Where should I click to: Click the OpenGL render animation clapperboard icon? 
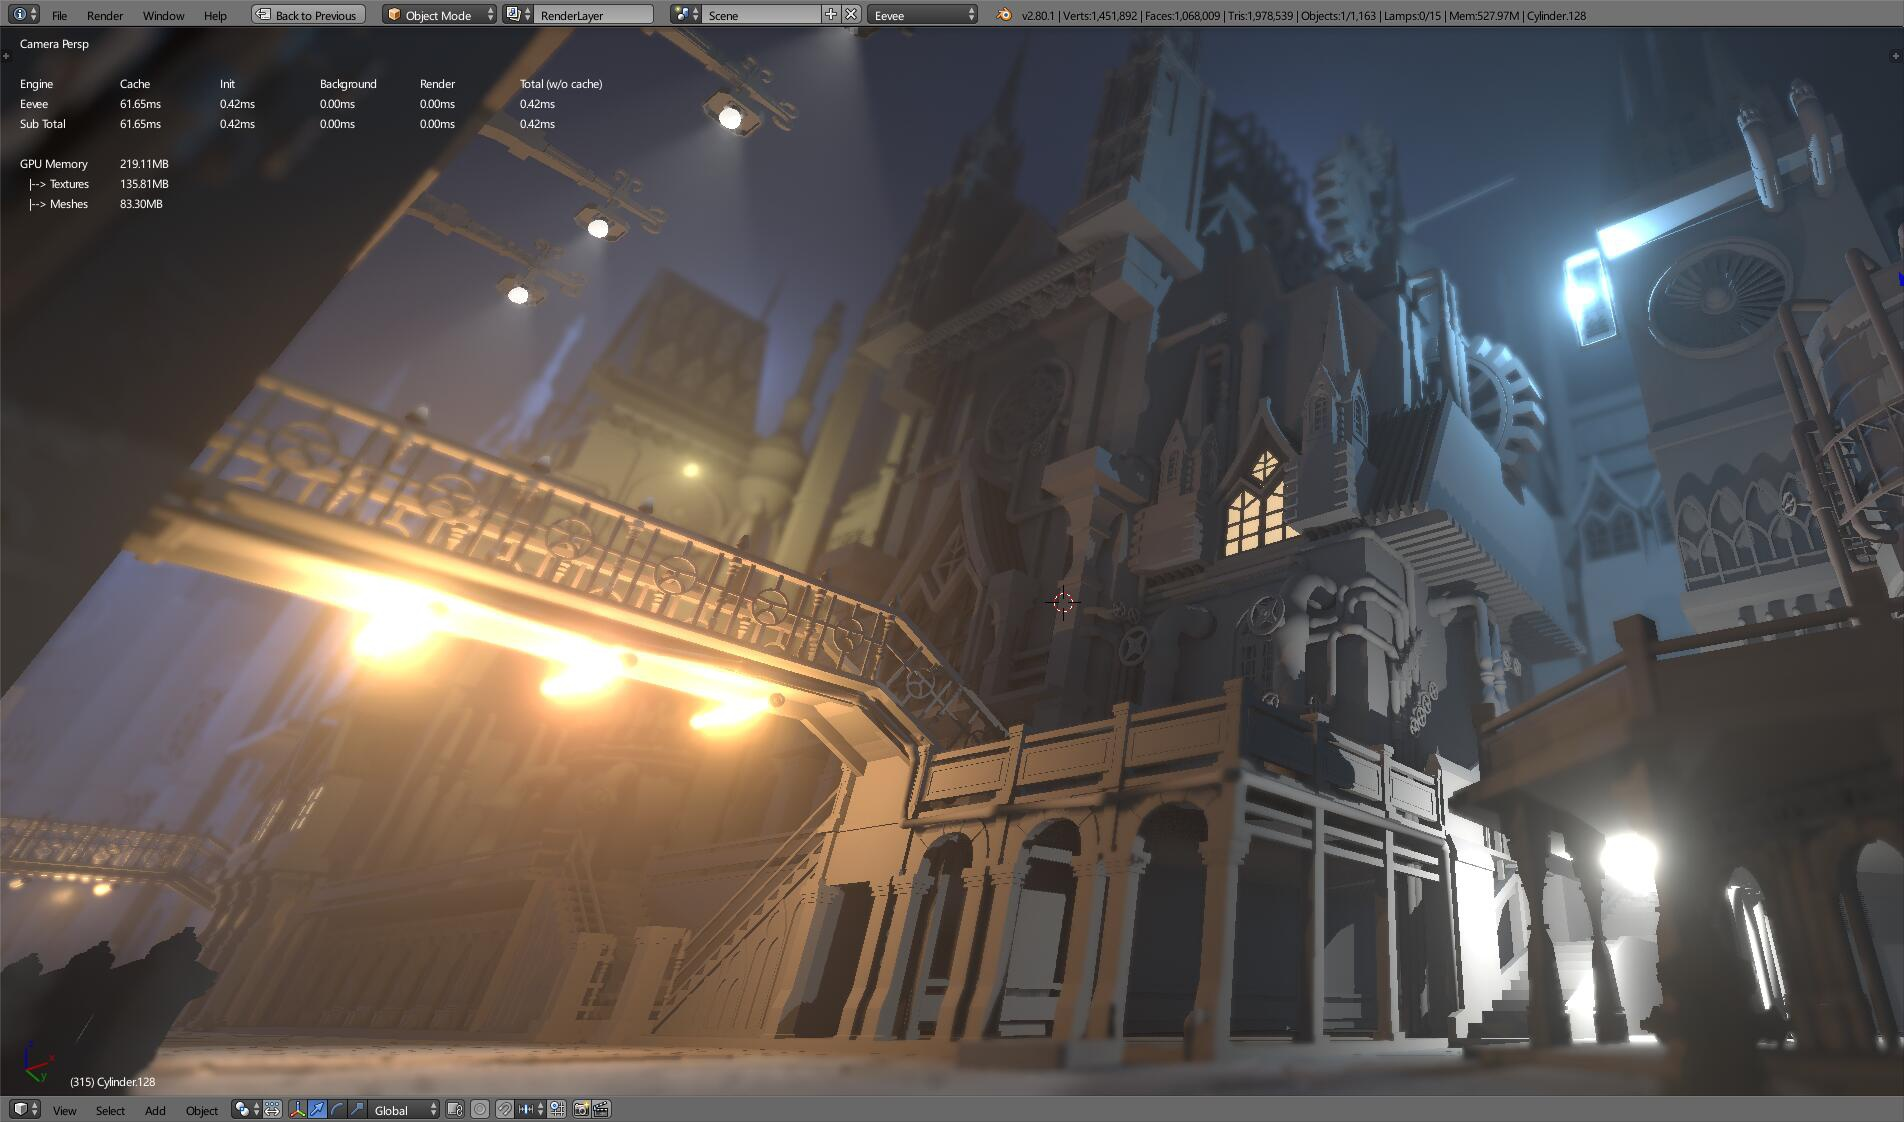tap(601, 1109)
